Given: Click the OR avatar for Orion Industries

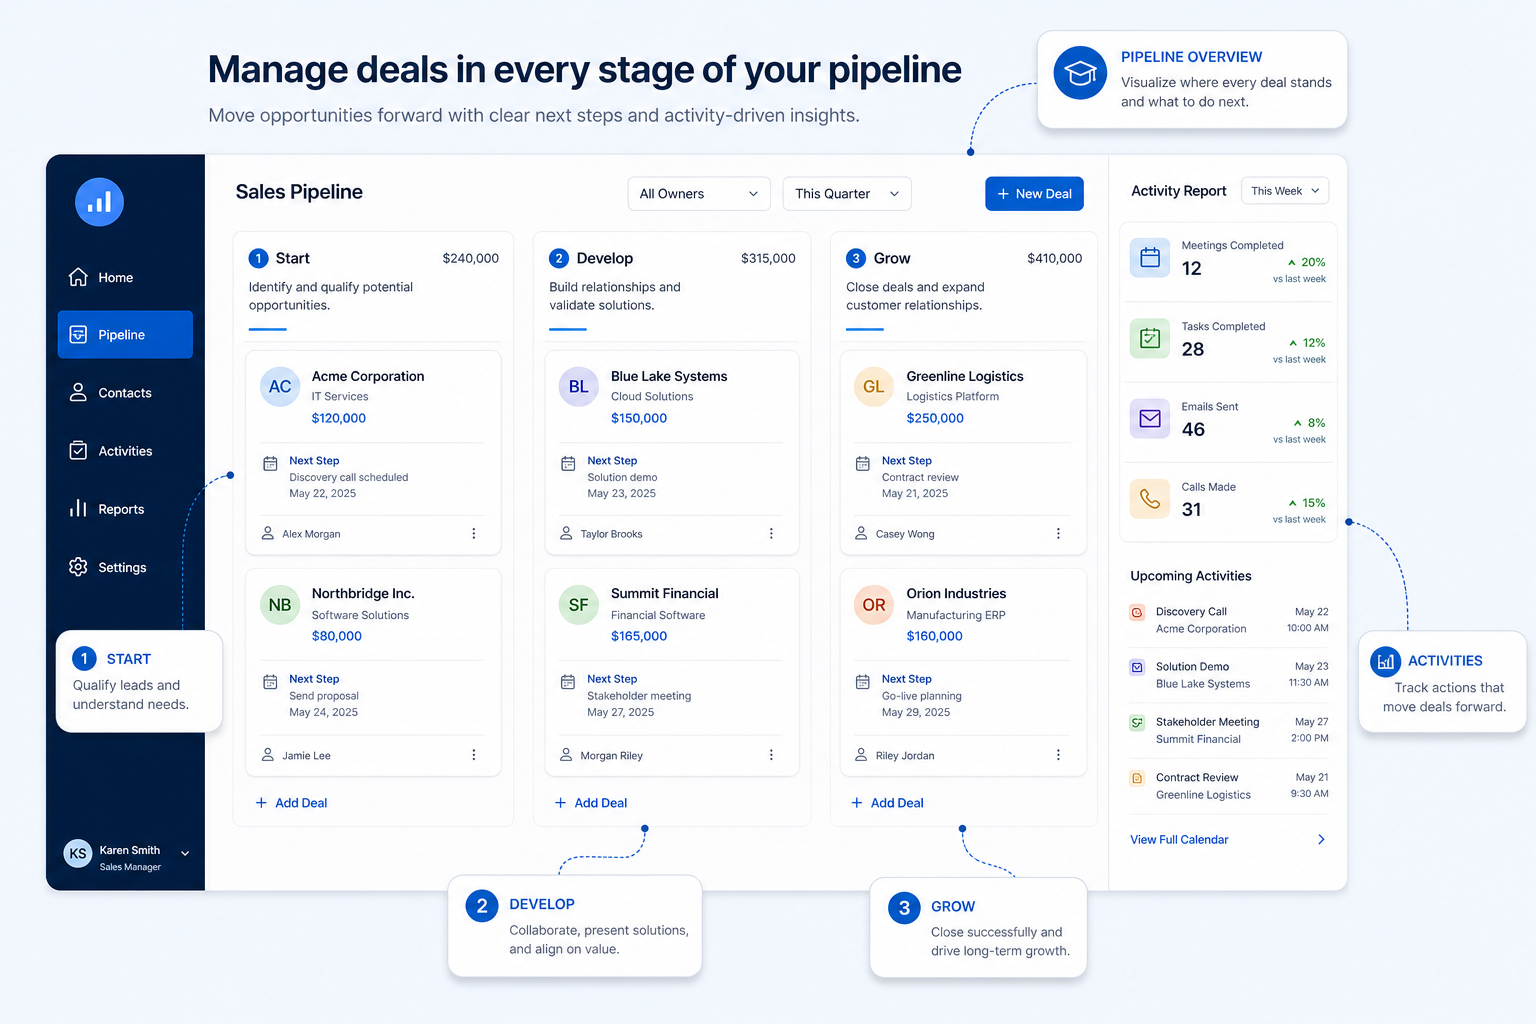Looking at the screenshot, I should 874,605.
